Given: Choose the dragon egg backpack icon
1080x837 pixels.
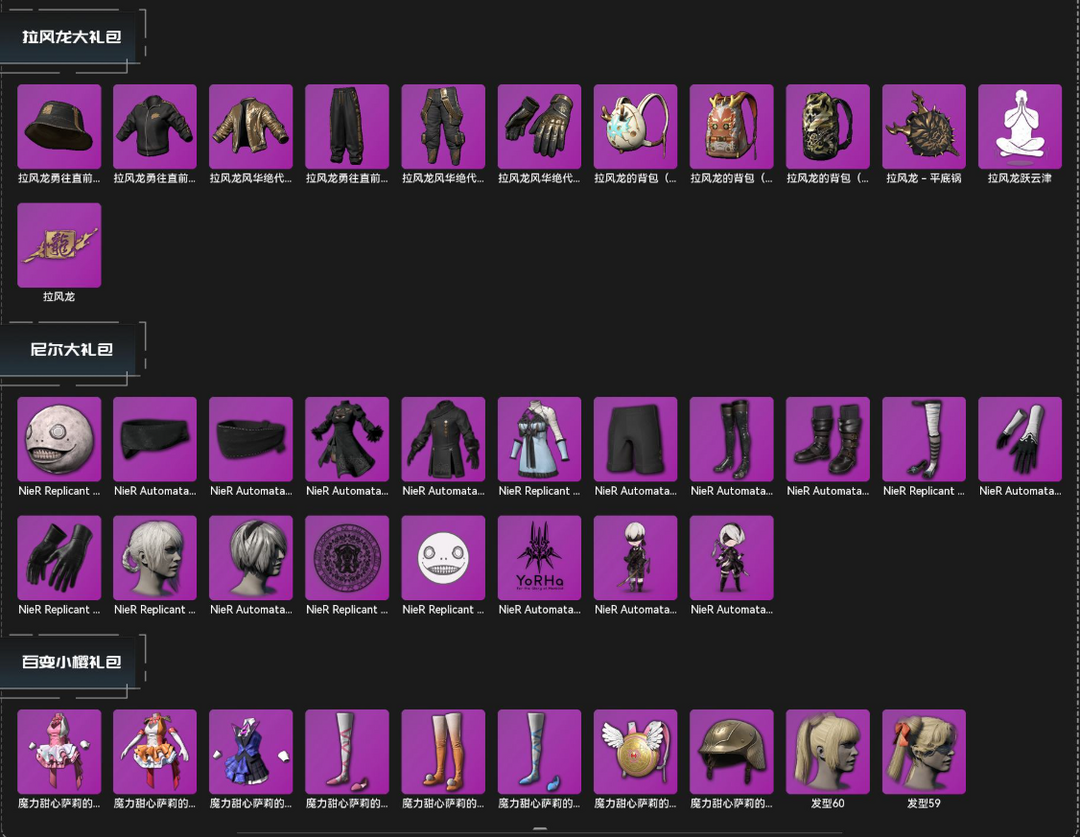Looking at the screenshot, I should pos(635,127).
